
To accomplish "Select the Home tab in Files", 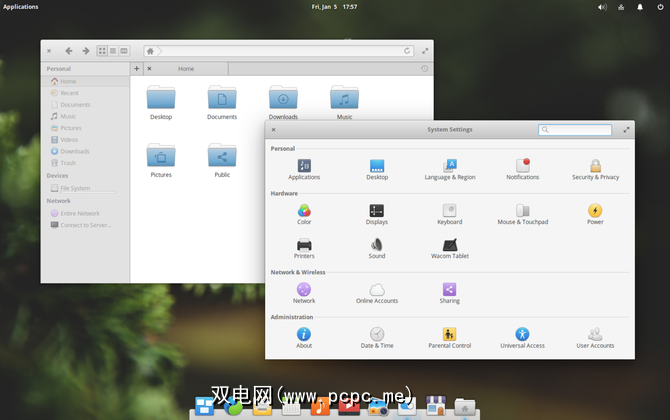I will (186, 69).
